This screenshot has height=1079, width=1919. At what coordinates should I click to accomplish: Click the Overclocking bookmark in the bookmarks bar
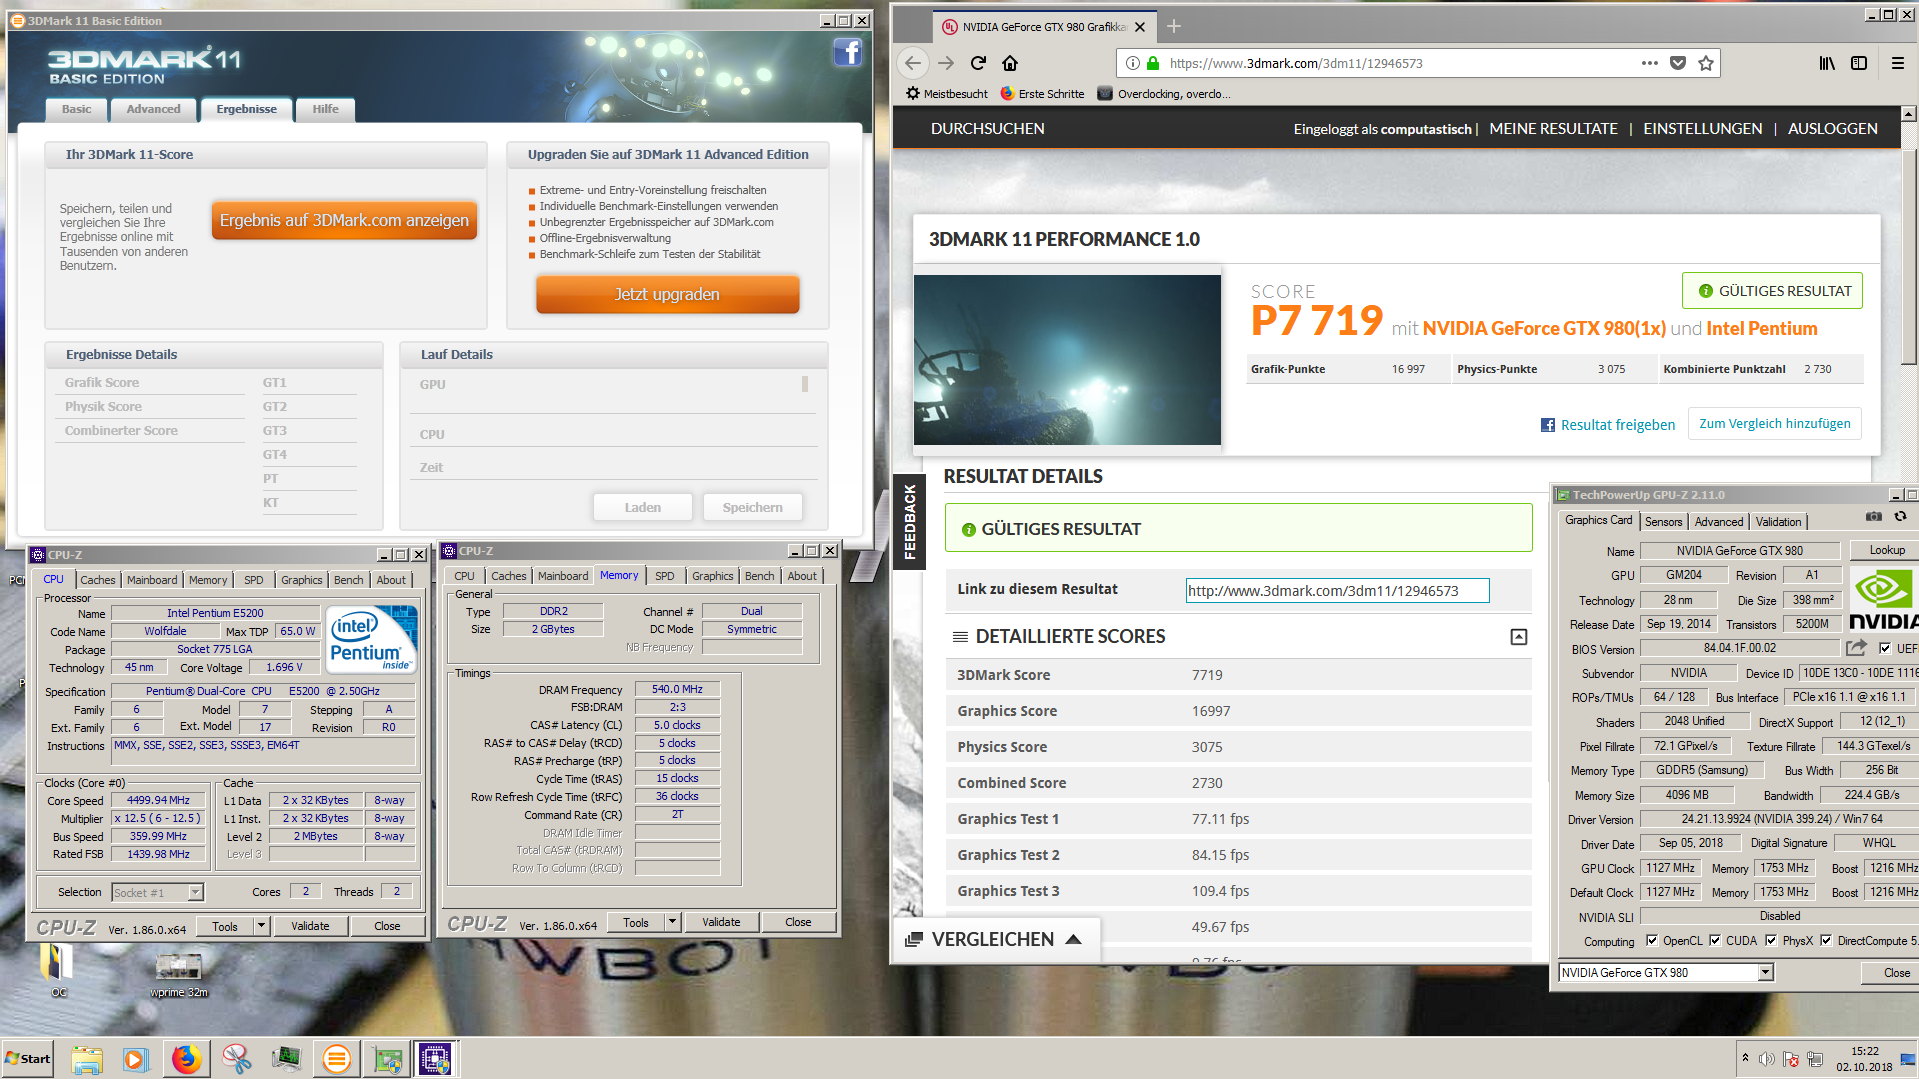1164,94
